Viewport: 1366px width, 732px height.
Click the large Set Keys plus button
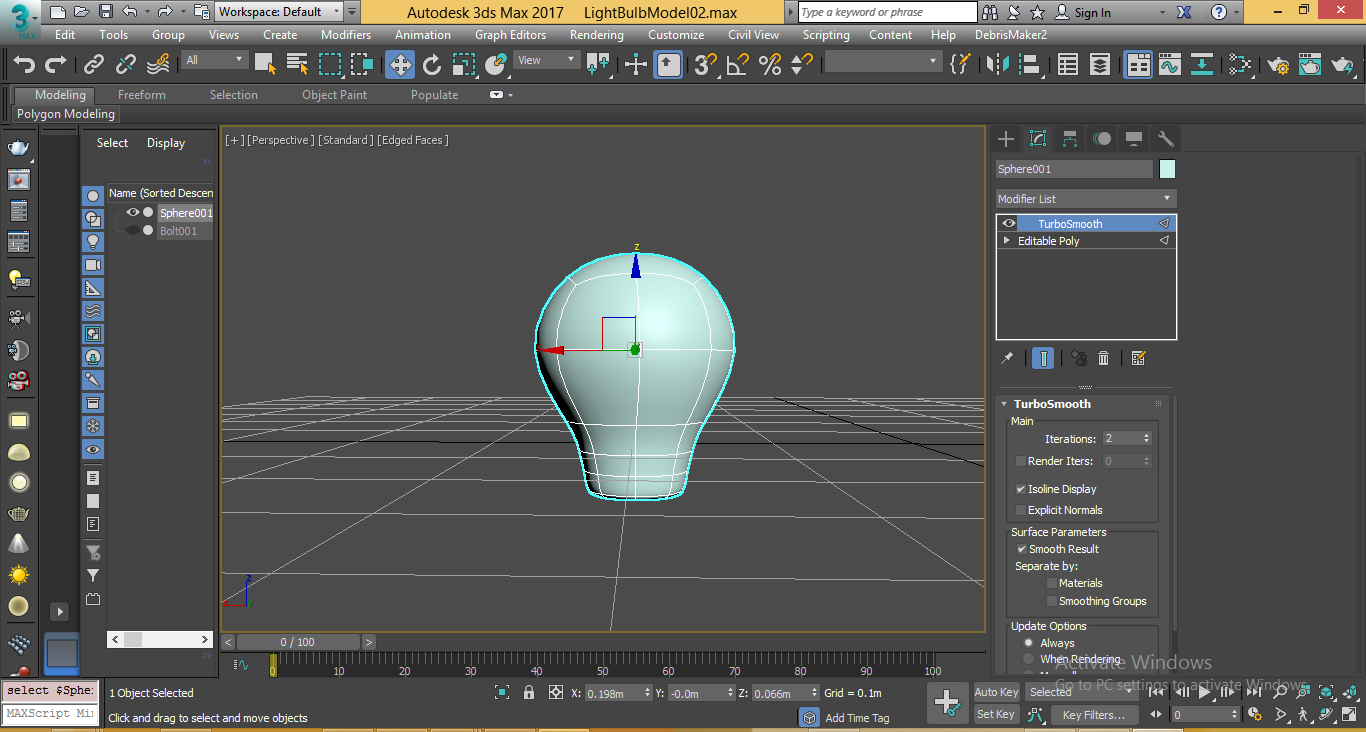(x=947, y=703)
